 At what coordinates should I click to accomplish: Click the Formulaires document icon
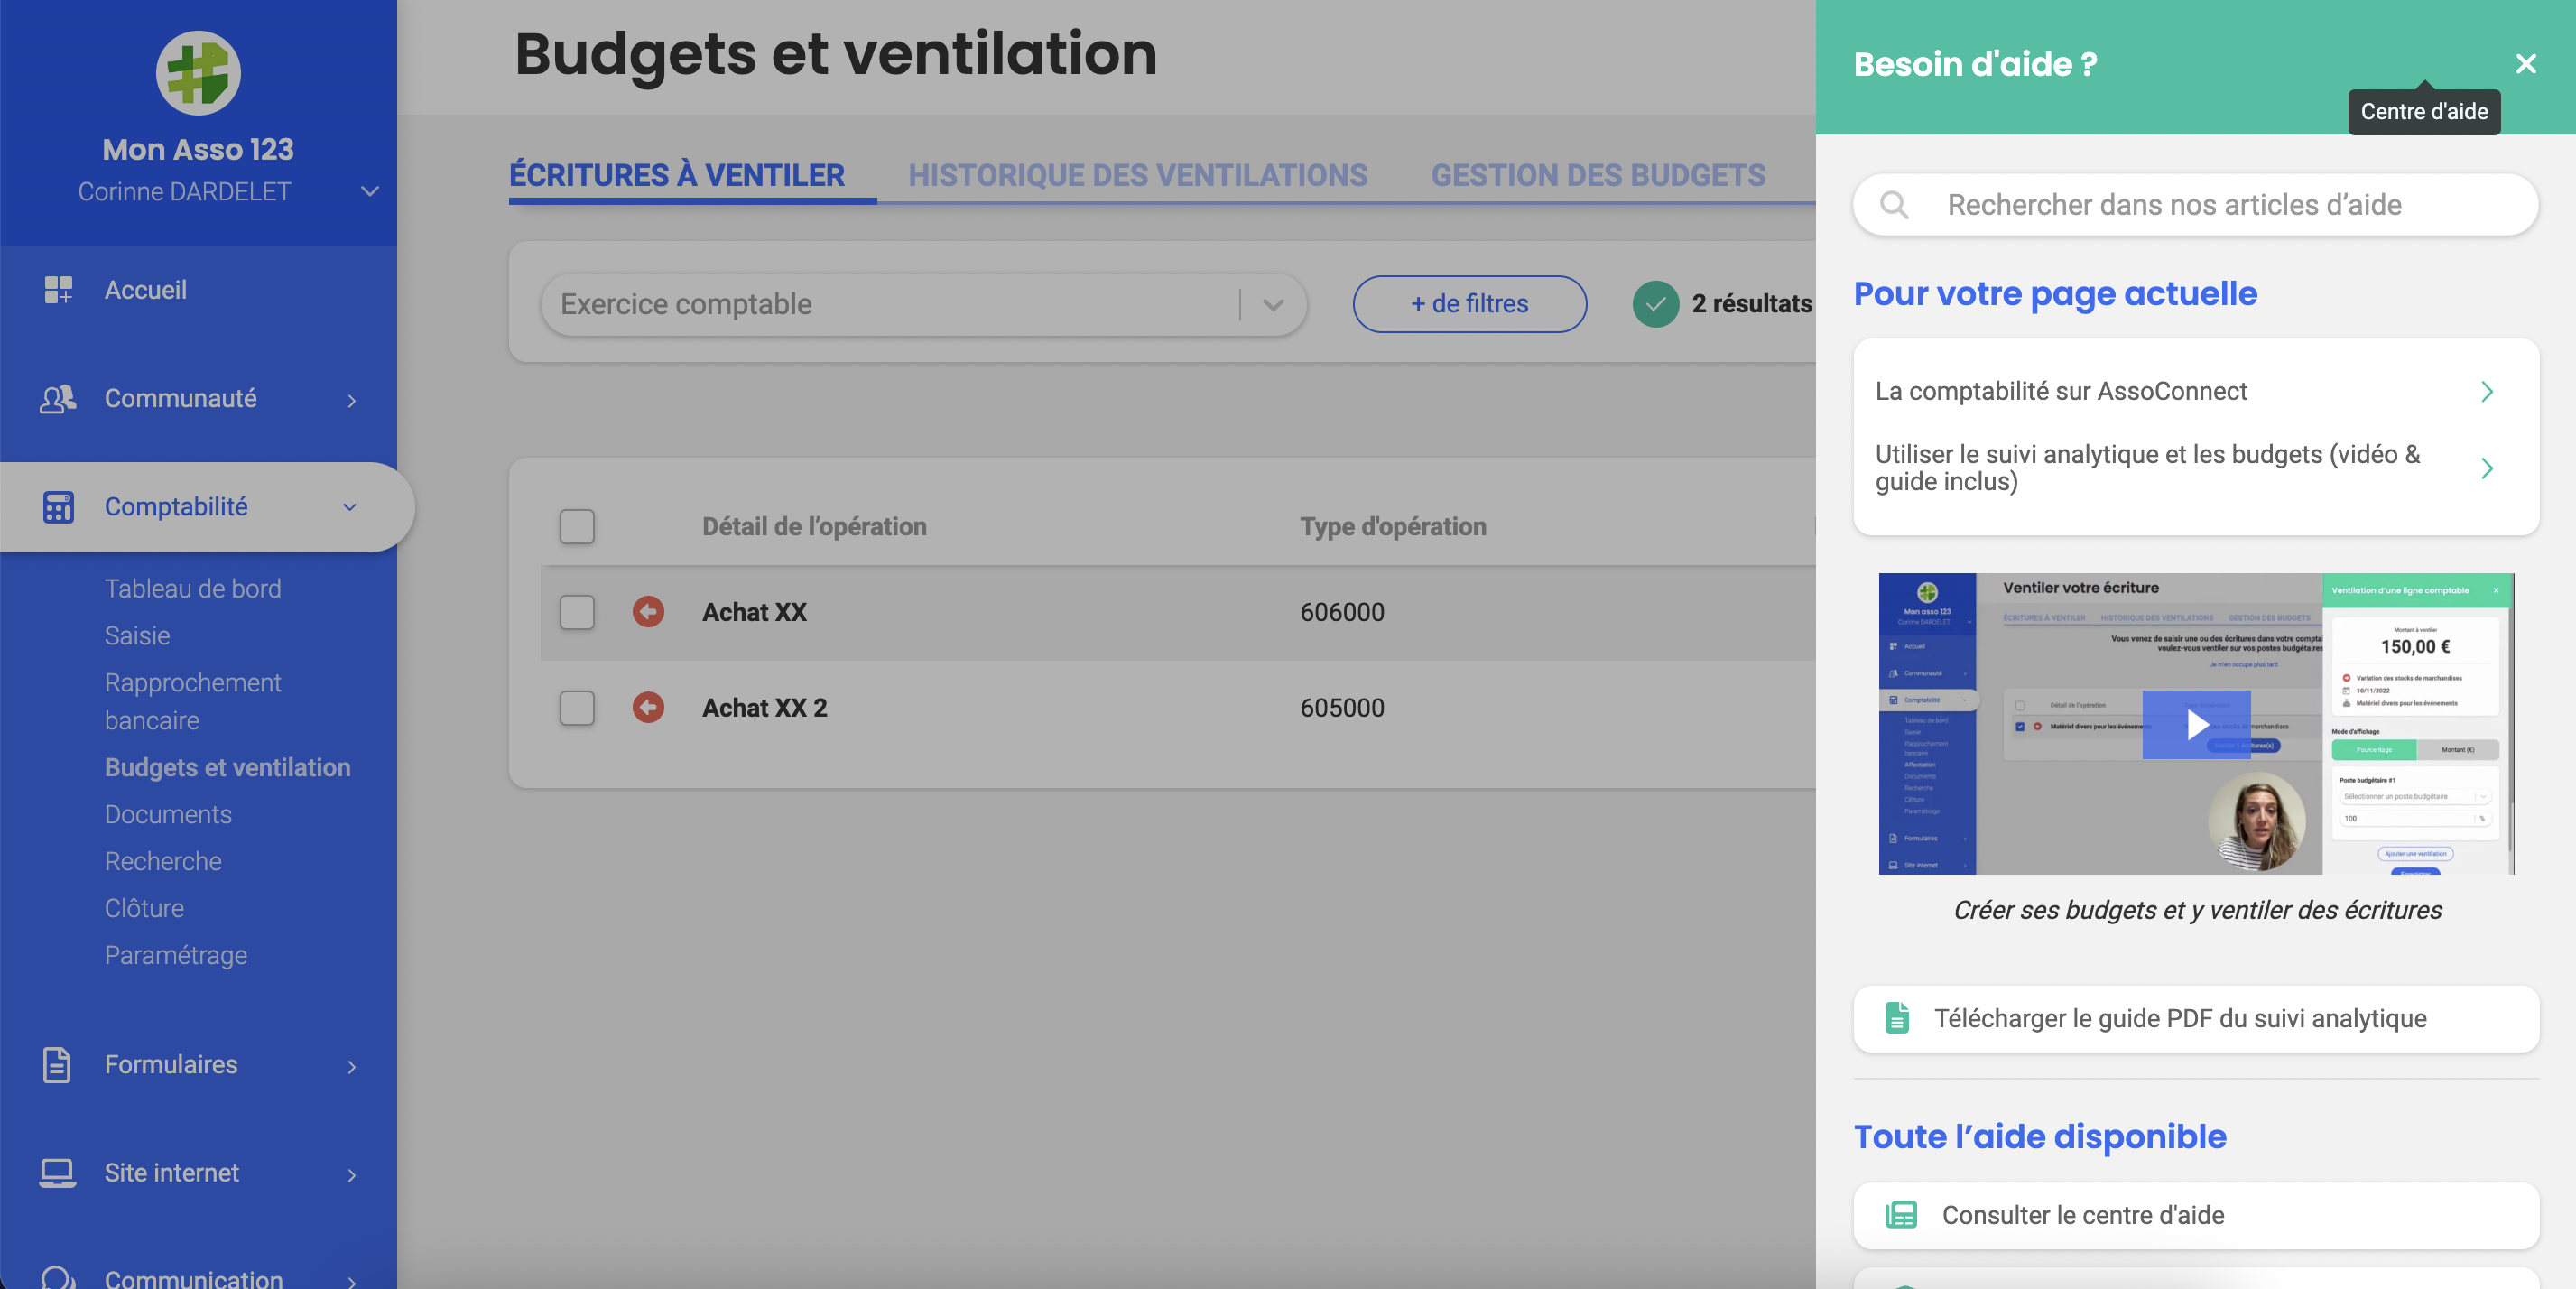pyautogui.click(x=57, y=1065)
